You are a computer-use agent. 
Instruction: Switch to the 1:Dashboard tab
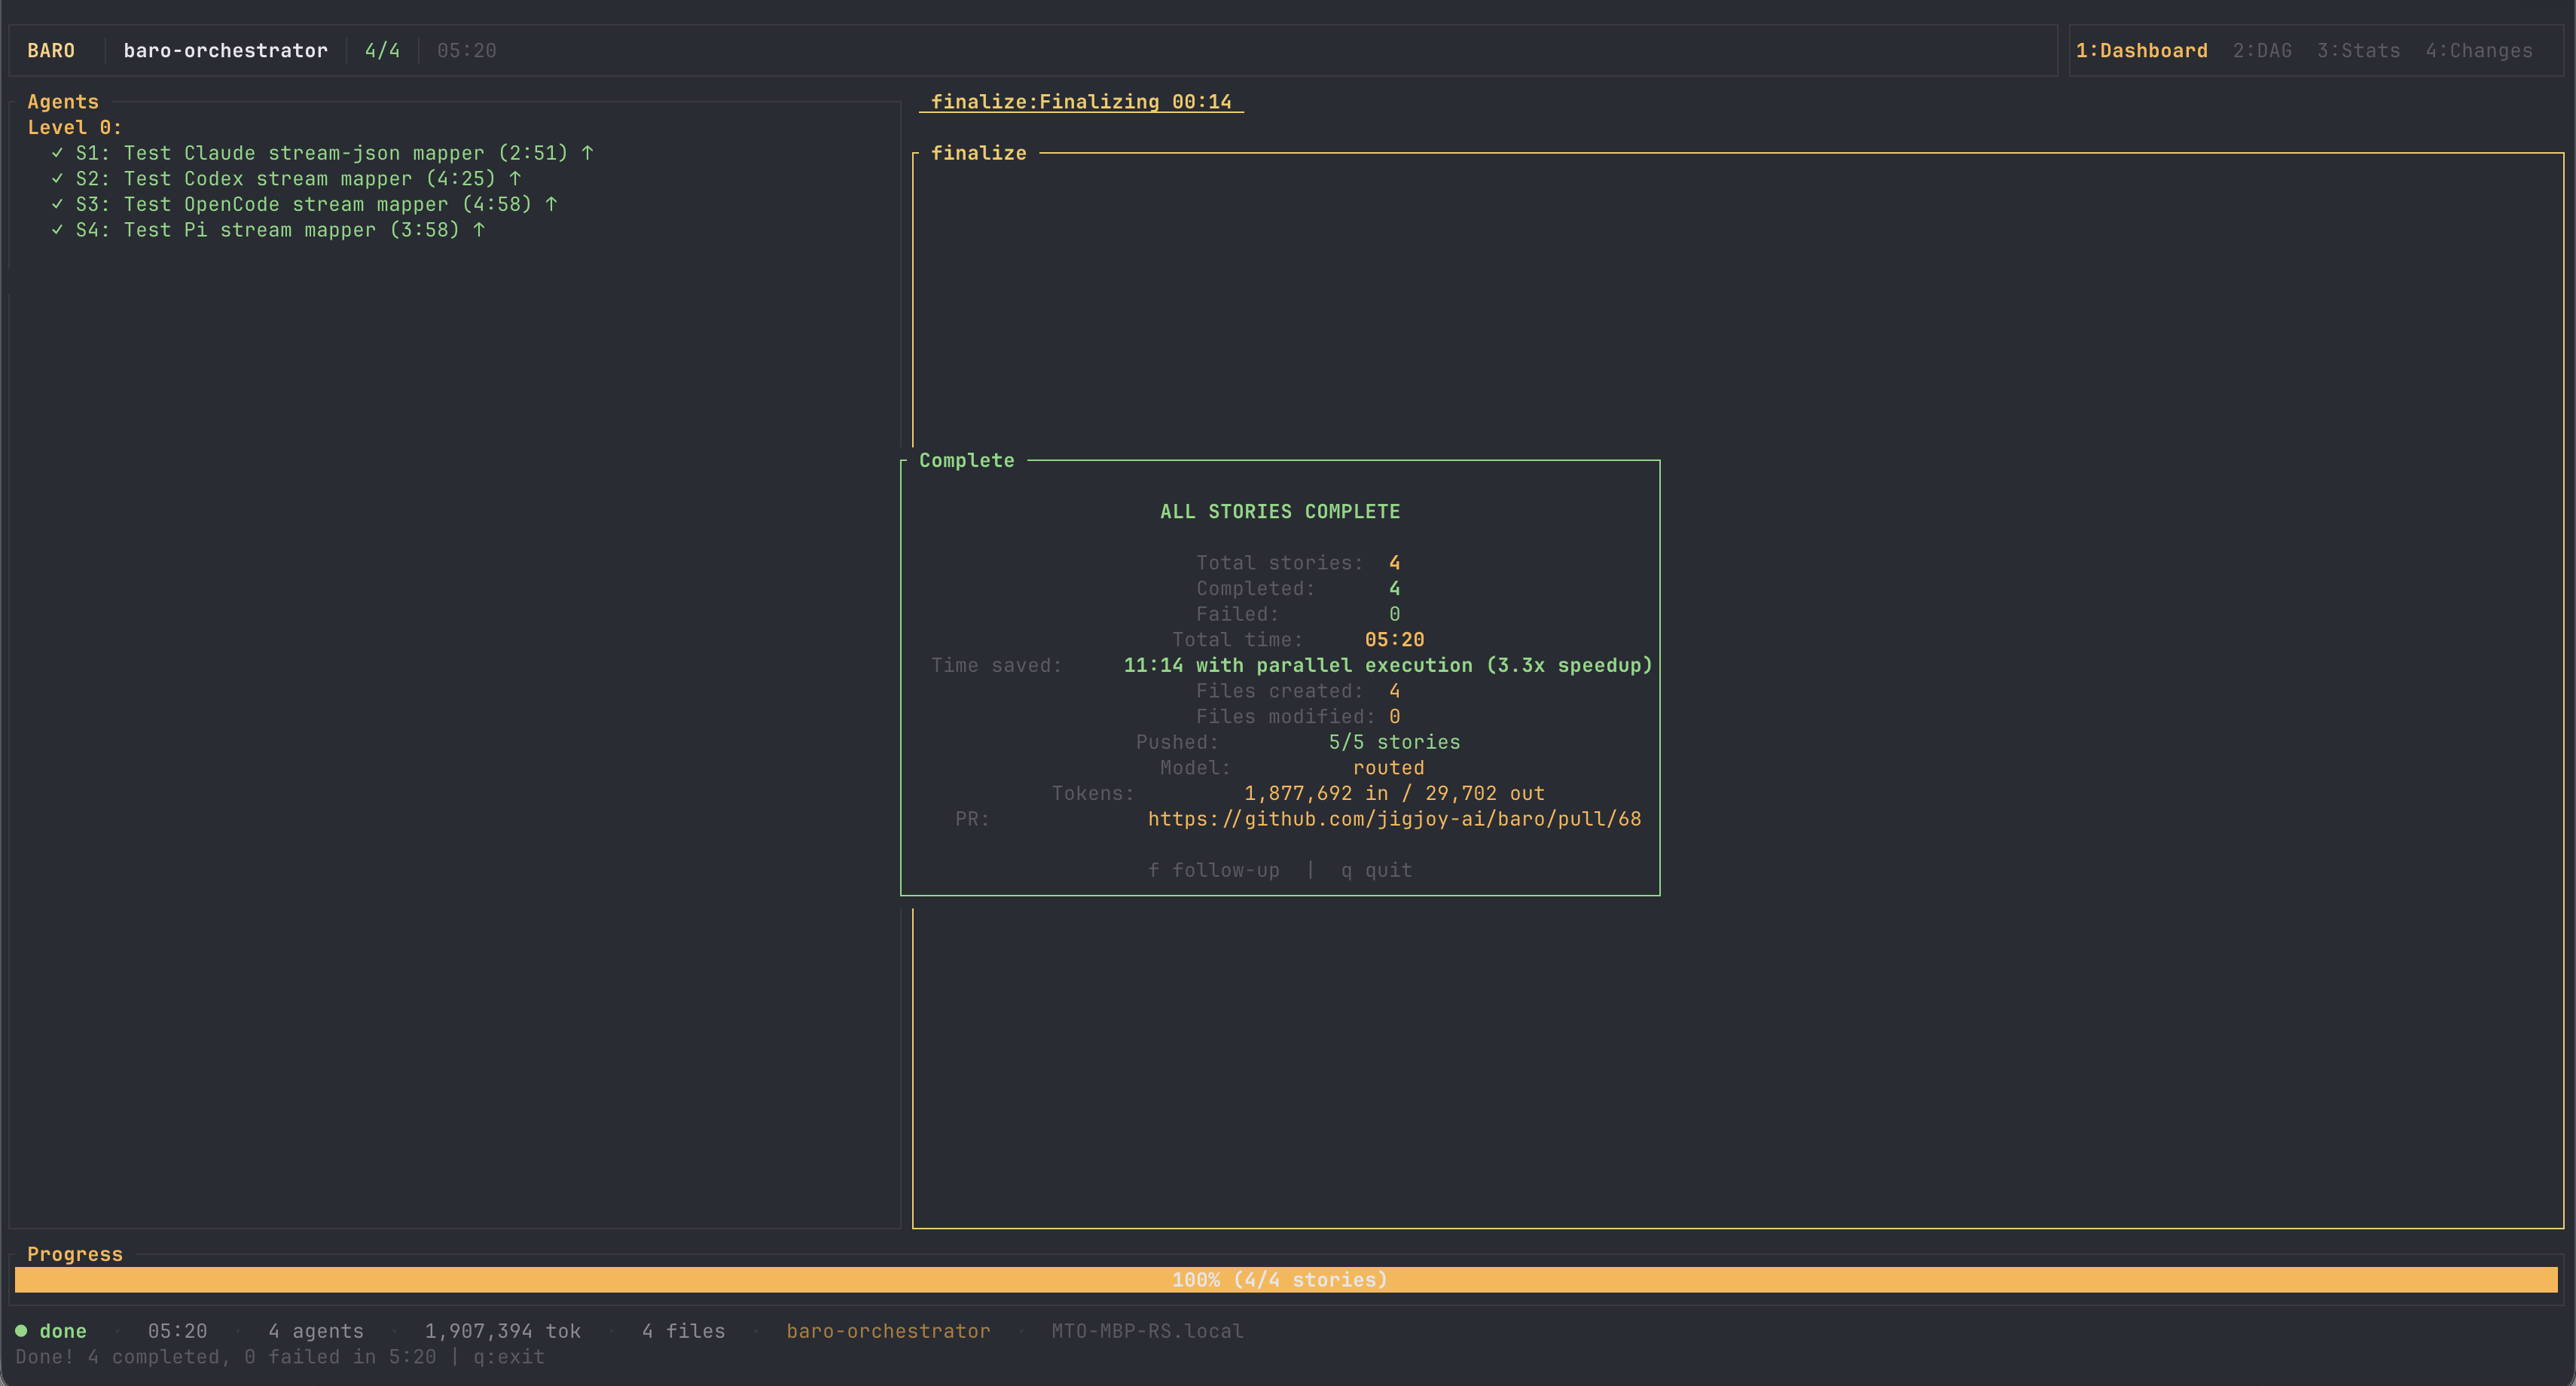tap(2141, 50)
